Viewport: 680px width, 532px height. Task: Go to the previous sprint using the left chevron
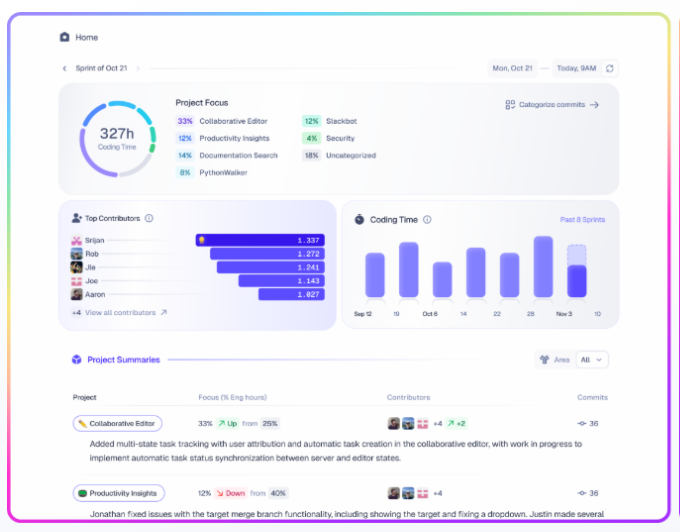click(x=65, y=68)
